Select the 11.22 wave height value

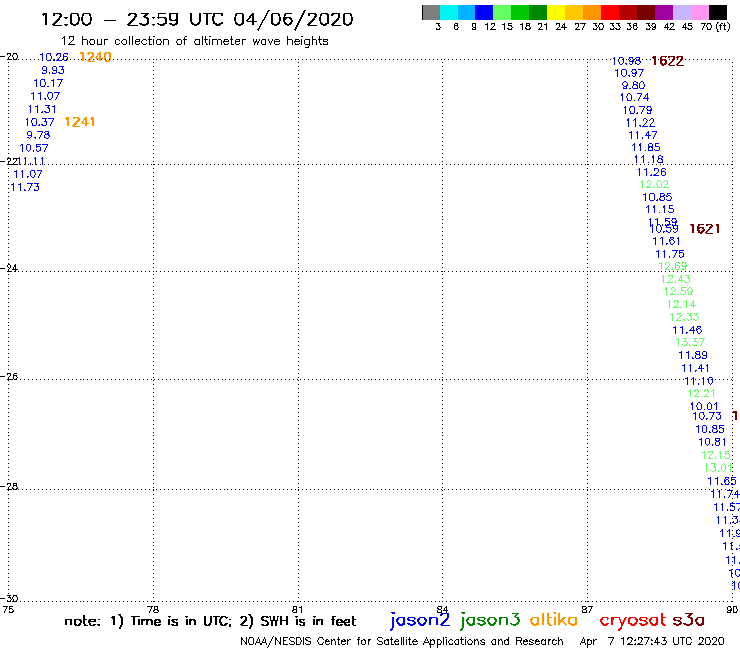point(640,123)
